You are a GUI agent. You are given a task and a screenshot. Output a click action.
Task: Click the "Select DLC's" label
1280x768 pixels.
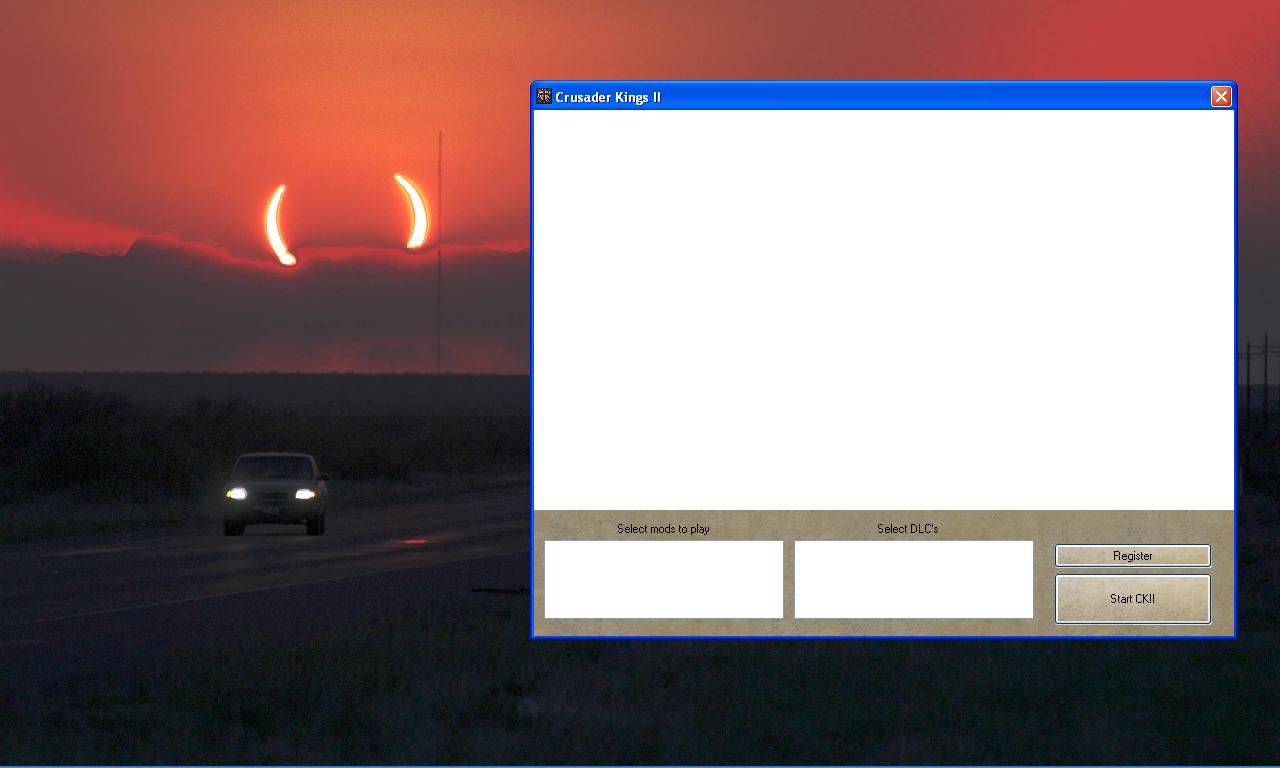point(908,529)
